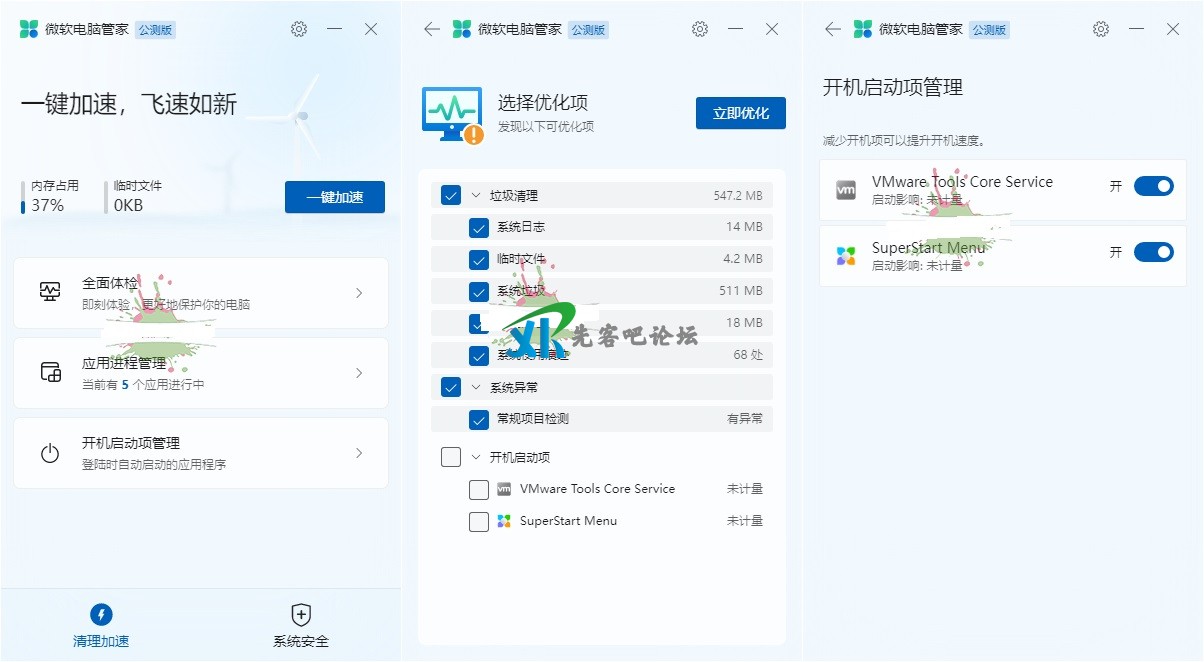Click the 系统安全 shield icon
This screenshot has height=662, width=1204.
(301, 614)
